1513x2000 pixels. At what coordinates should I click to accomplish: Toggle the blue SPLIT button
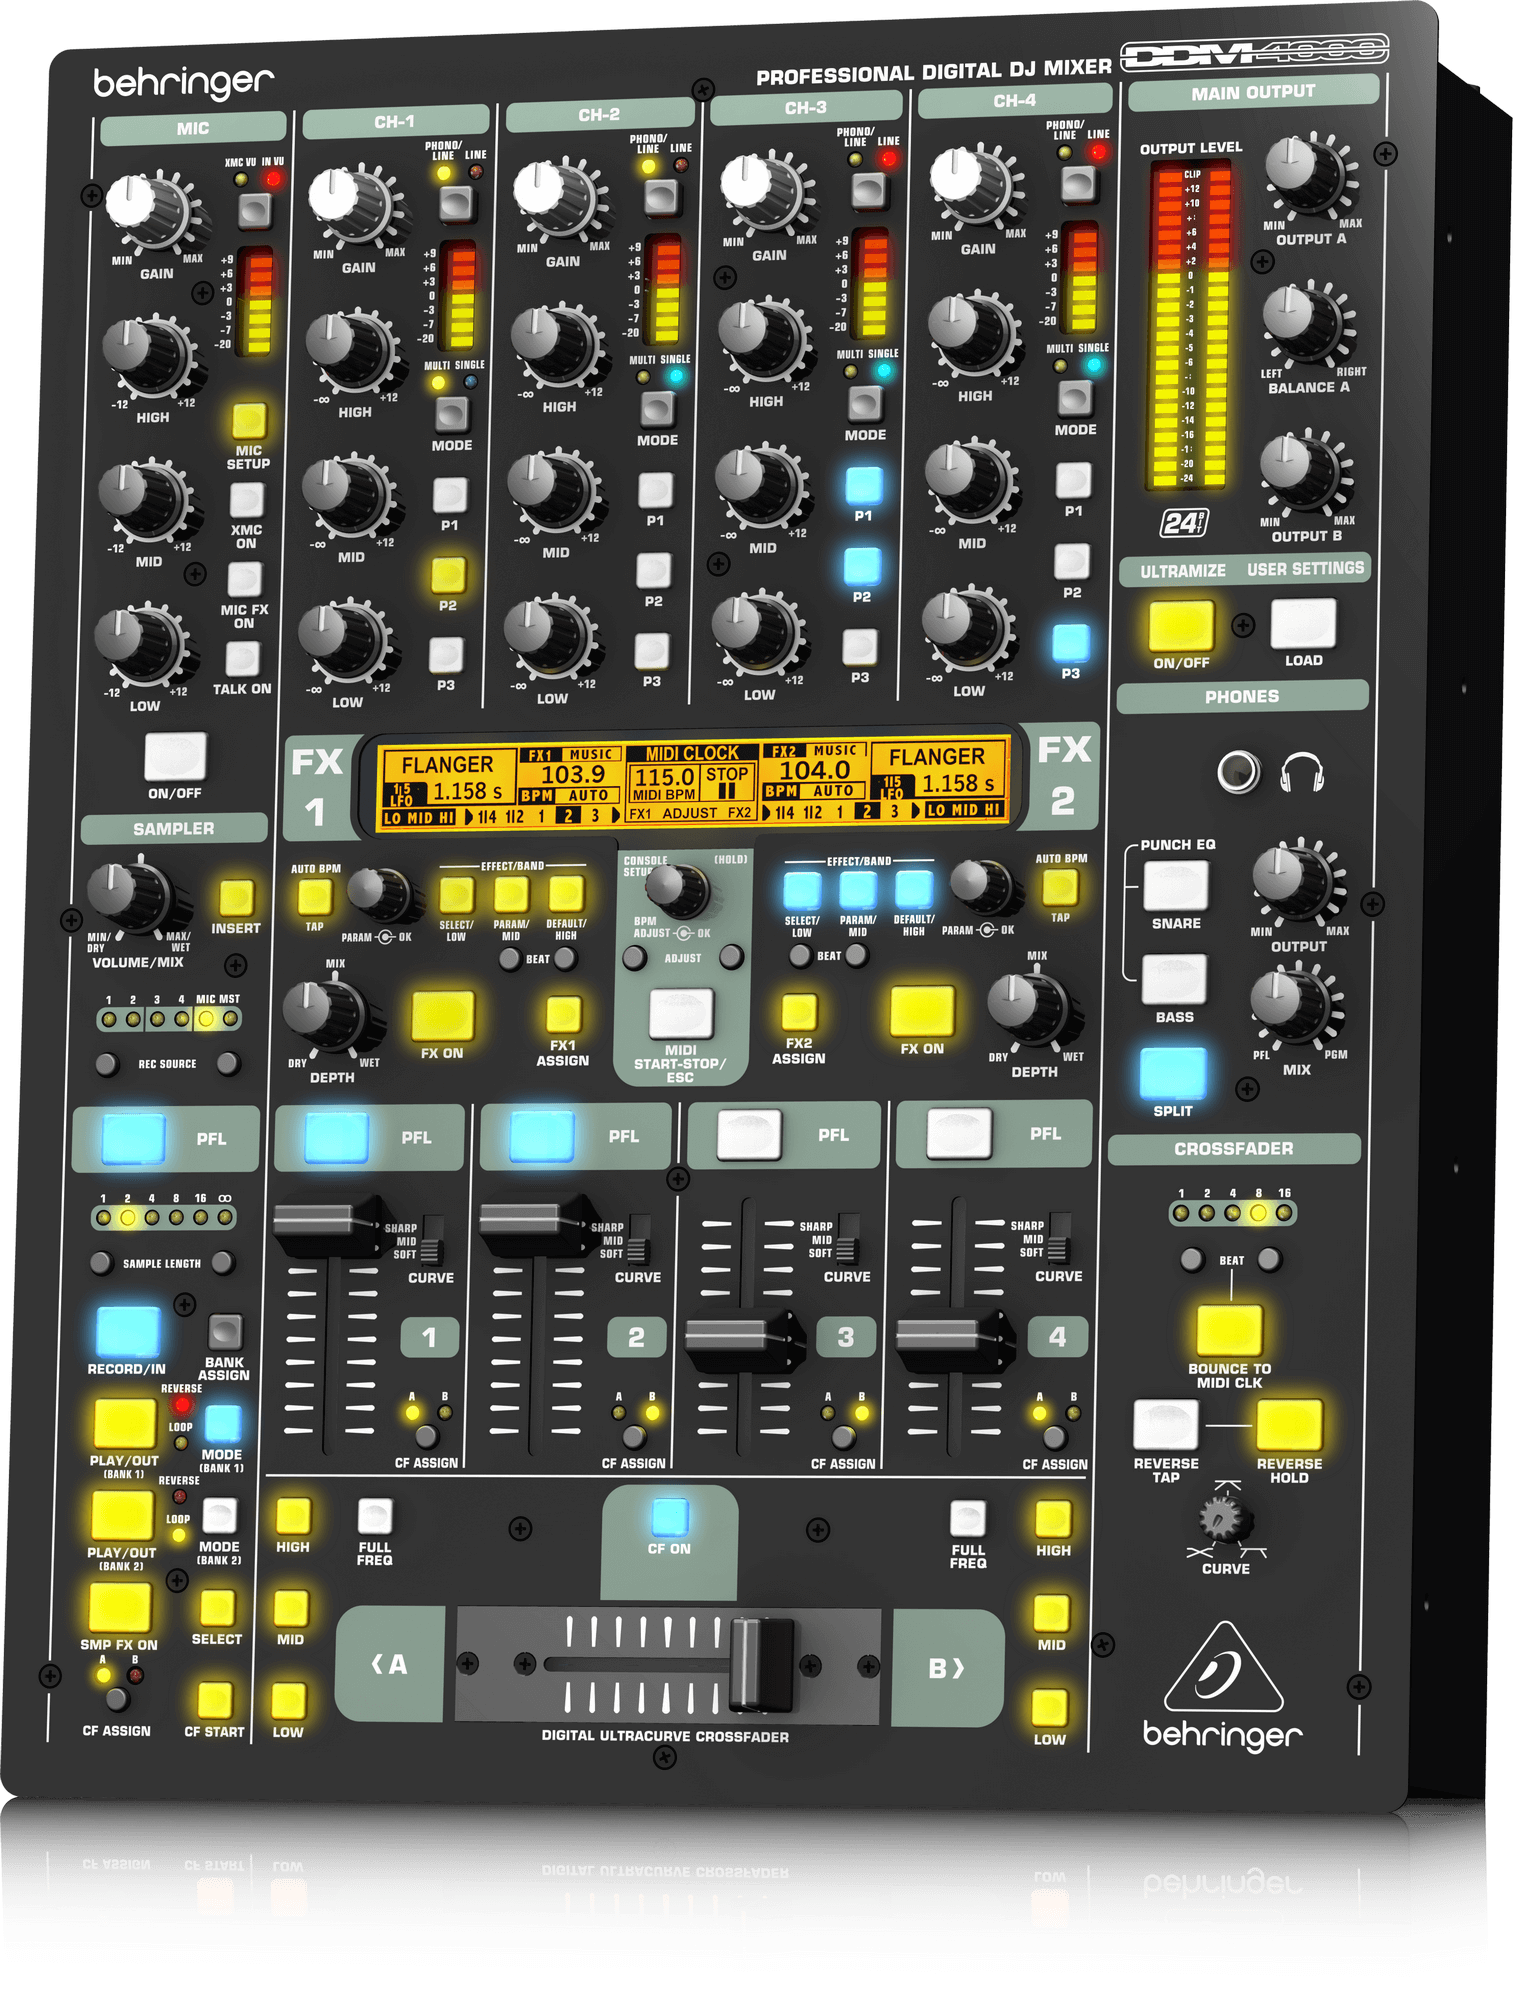click(1173, 1074)
